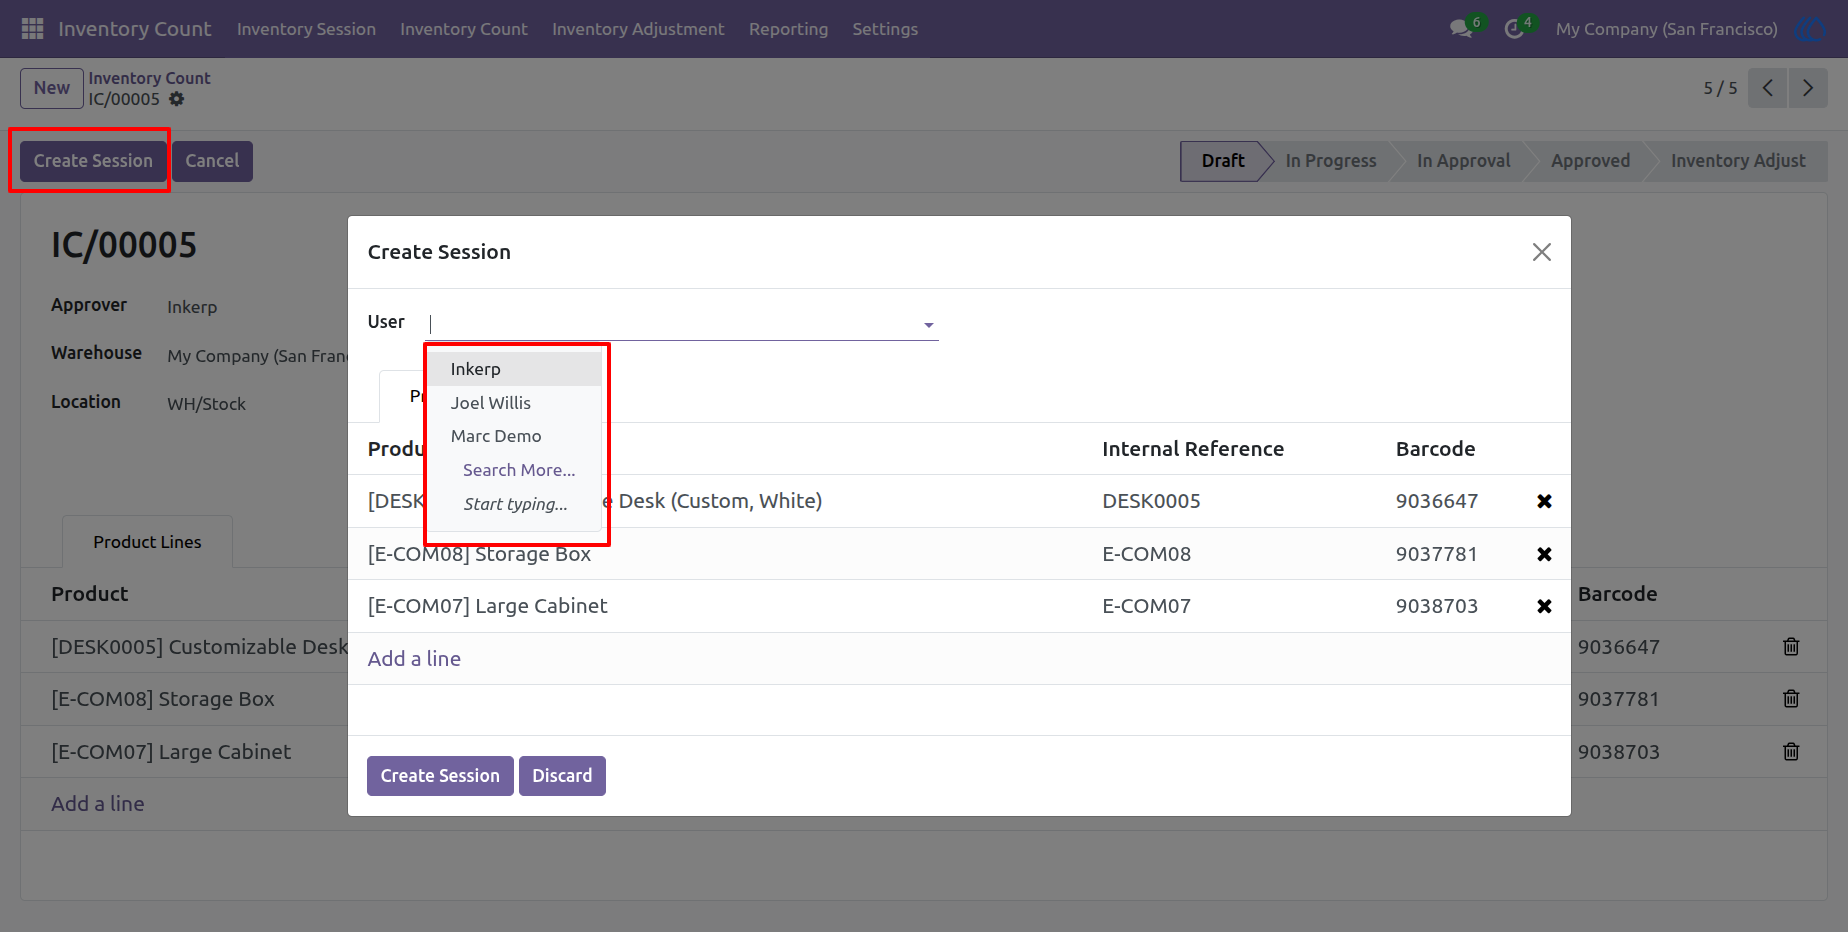Remove the E-COM07 Large Cabinet line in dialog
This screenshot has height=932, width=1848.
(x=1544, y=606)
